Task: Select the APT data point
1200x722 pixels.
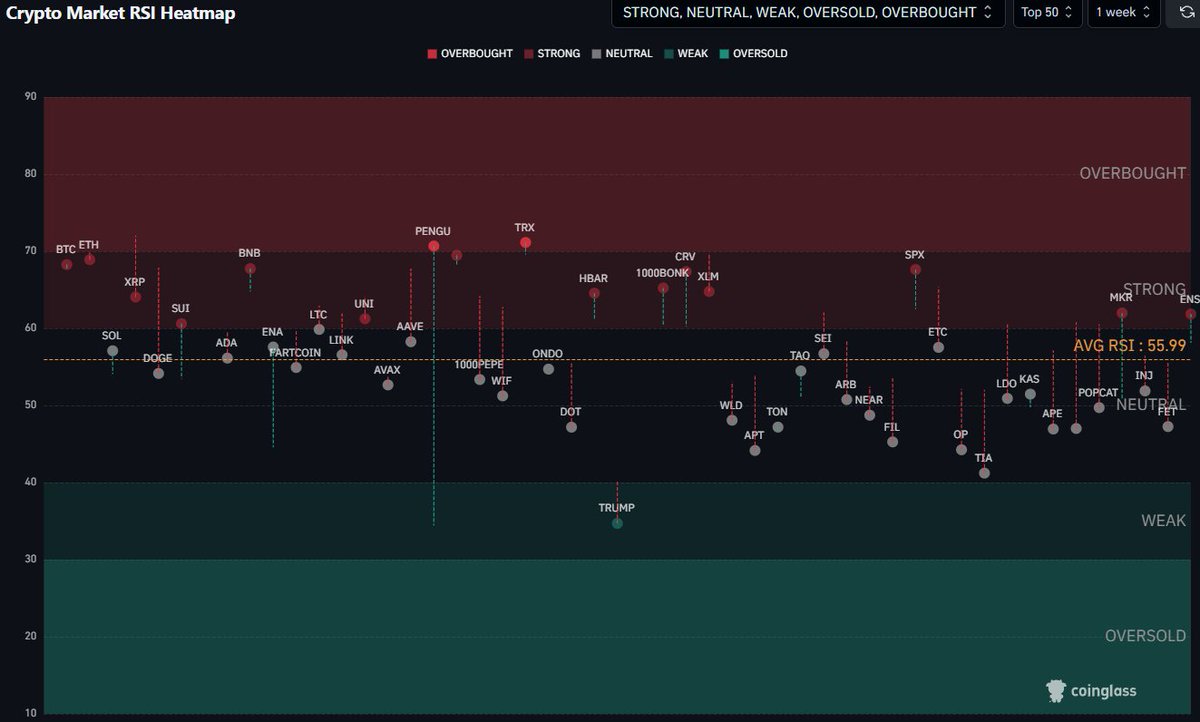Action: point(755,451)
